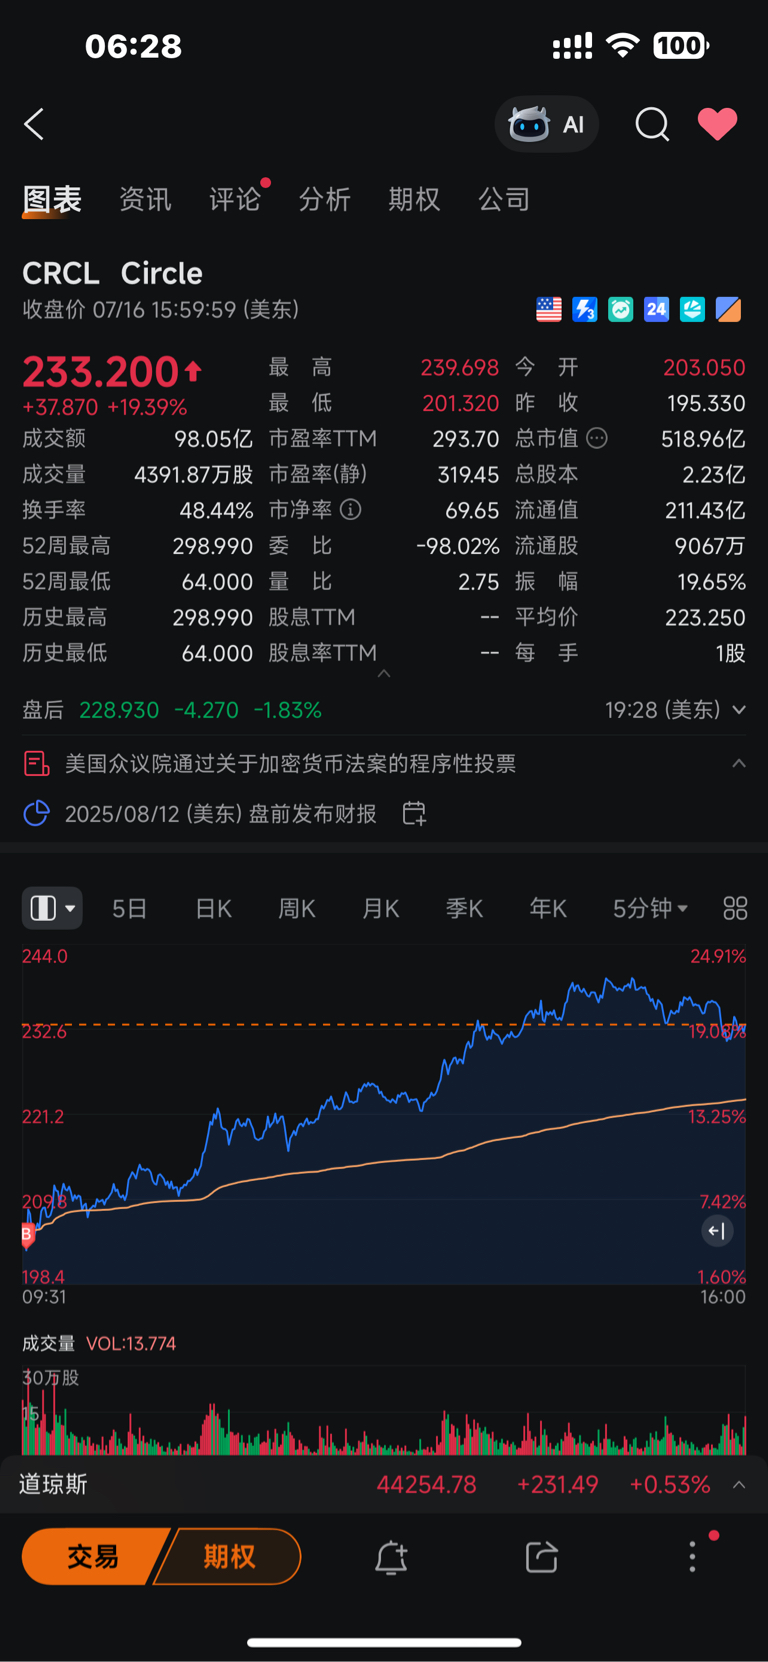Switch to the 期权 tab
The width and height of the screenshot is (768, 1662).
click(x=414, y=199)
